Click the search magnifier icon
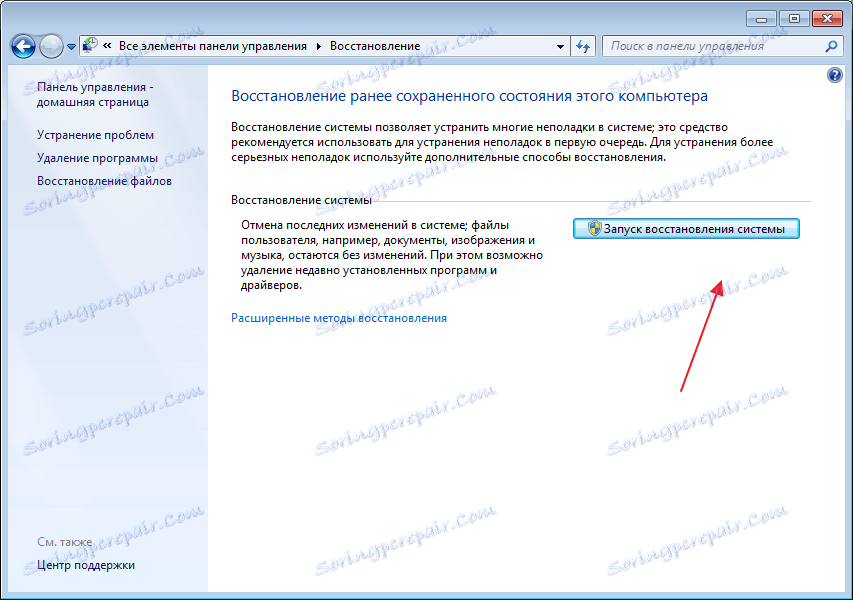Image resolution: width=853 pixels, height=600 pixels. pos(831,45)
